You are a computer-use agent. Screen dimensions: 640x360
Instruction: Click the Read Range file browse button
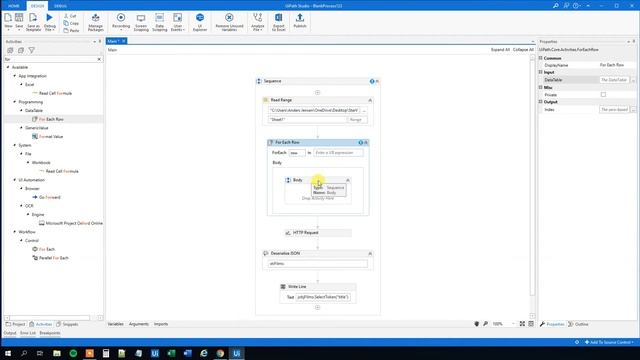click(364, 110)
